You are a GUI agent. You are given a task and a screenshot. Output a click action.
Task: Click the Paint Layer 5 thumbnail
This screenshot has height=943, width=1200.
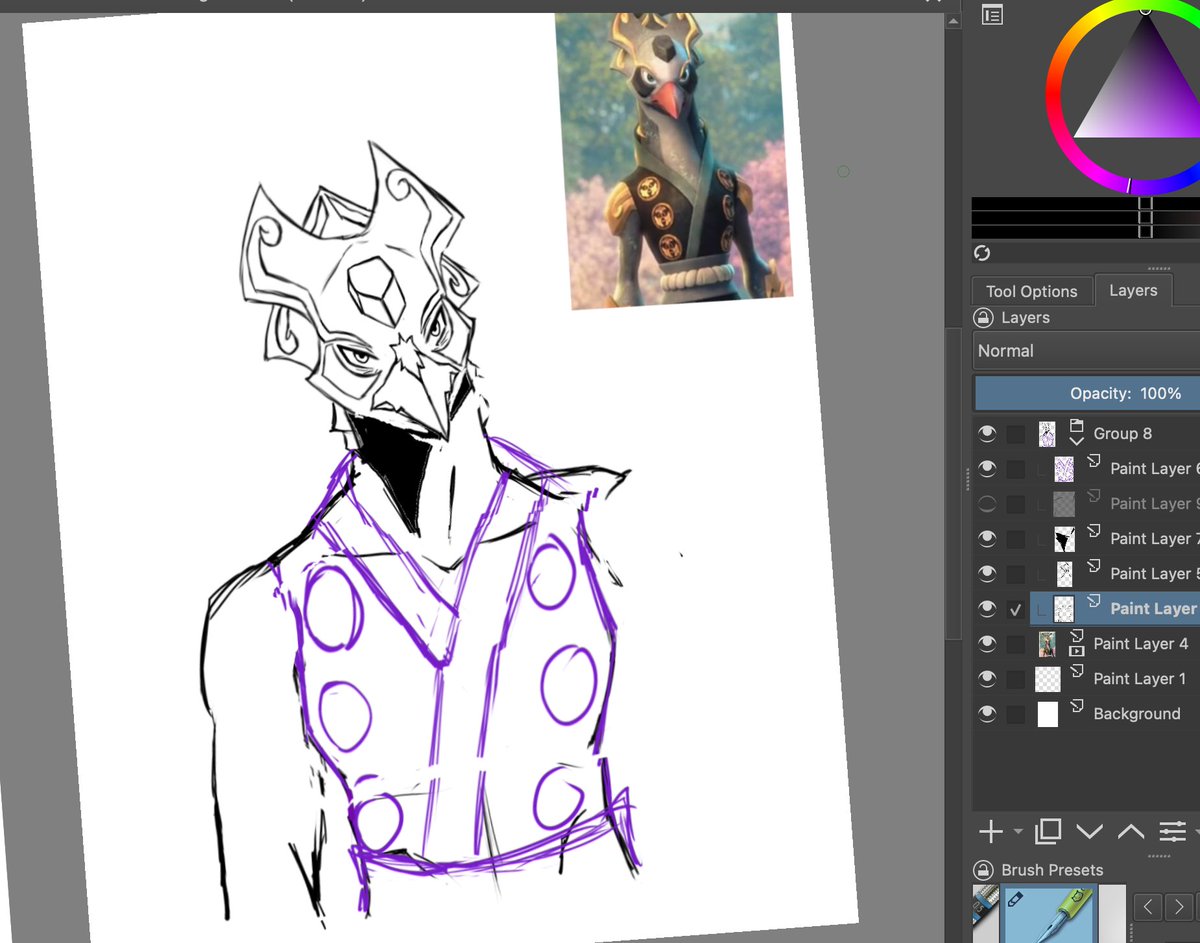(x=1064, y=573)
